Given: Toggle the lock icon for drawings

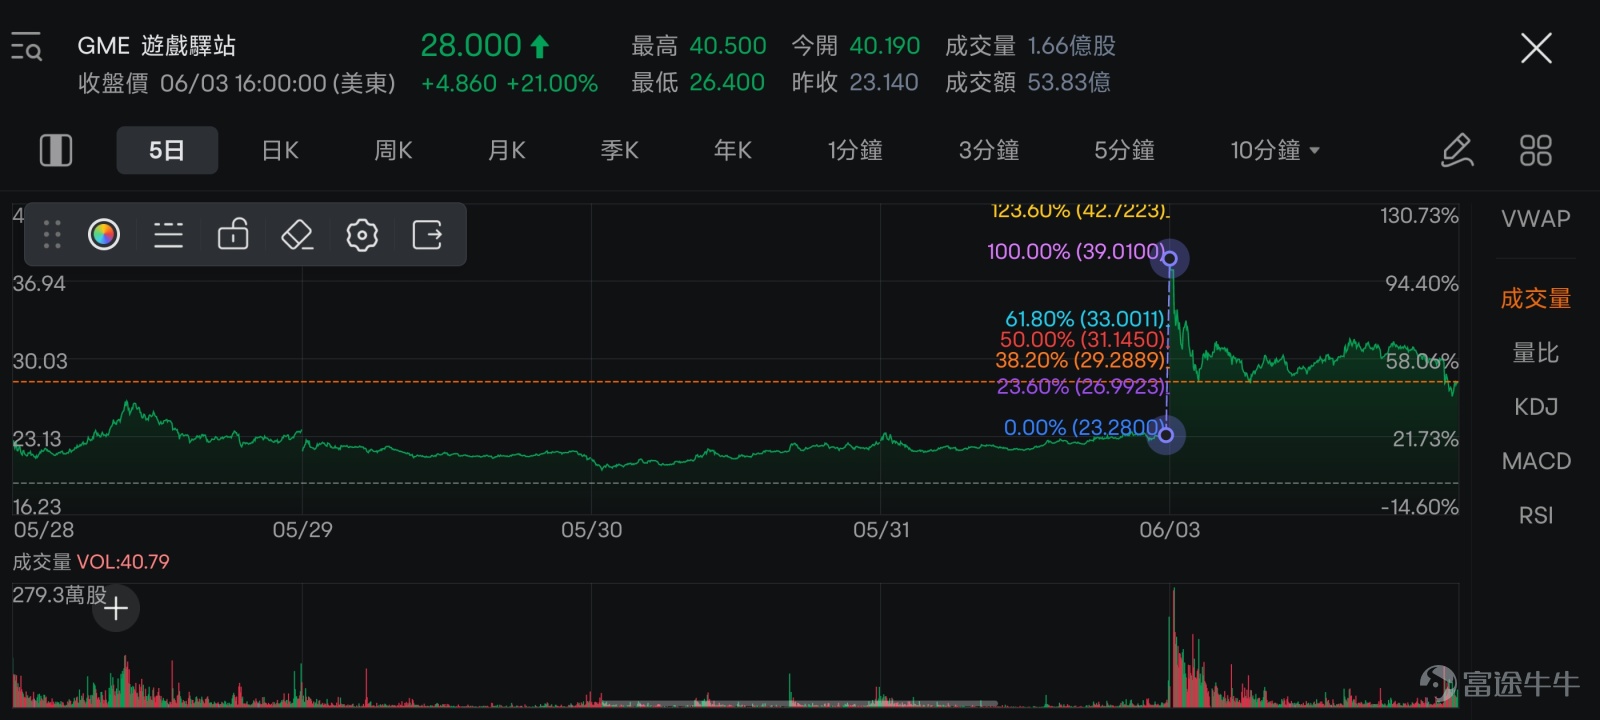Looking at the screenshot, I should coord(233,234).
